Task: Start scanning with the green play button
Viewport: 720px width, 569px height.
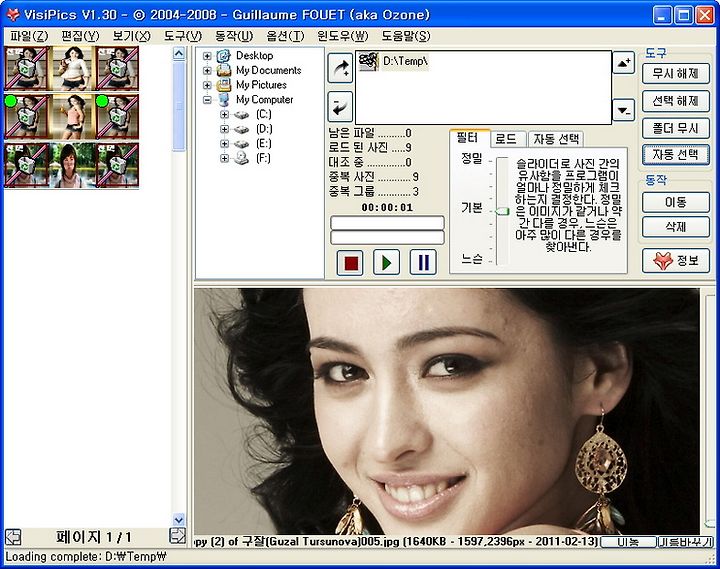Action: click(x=386, y=263)
